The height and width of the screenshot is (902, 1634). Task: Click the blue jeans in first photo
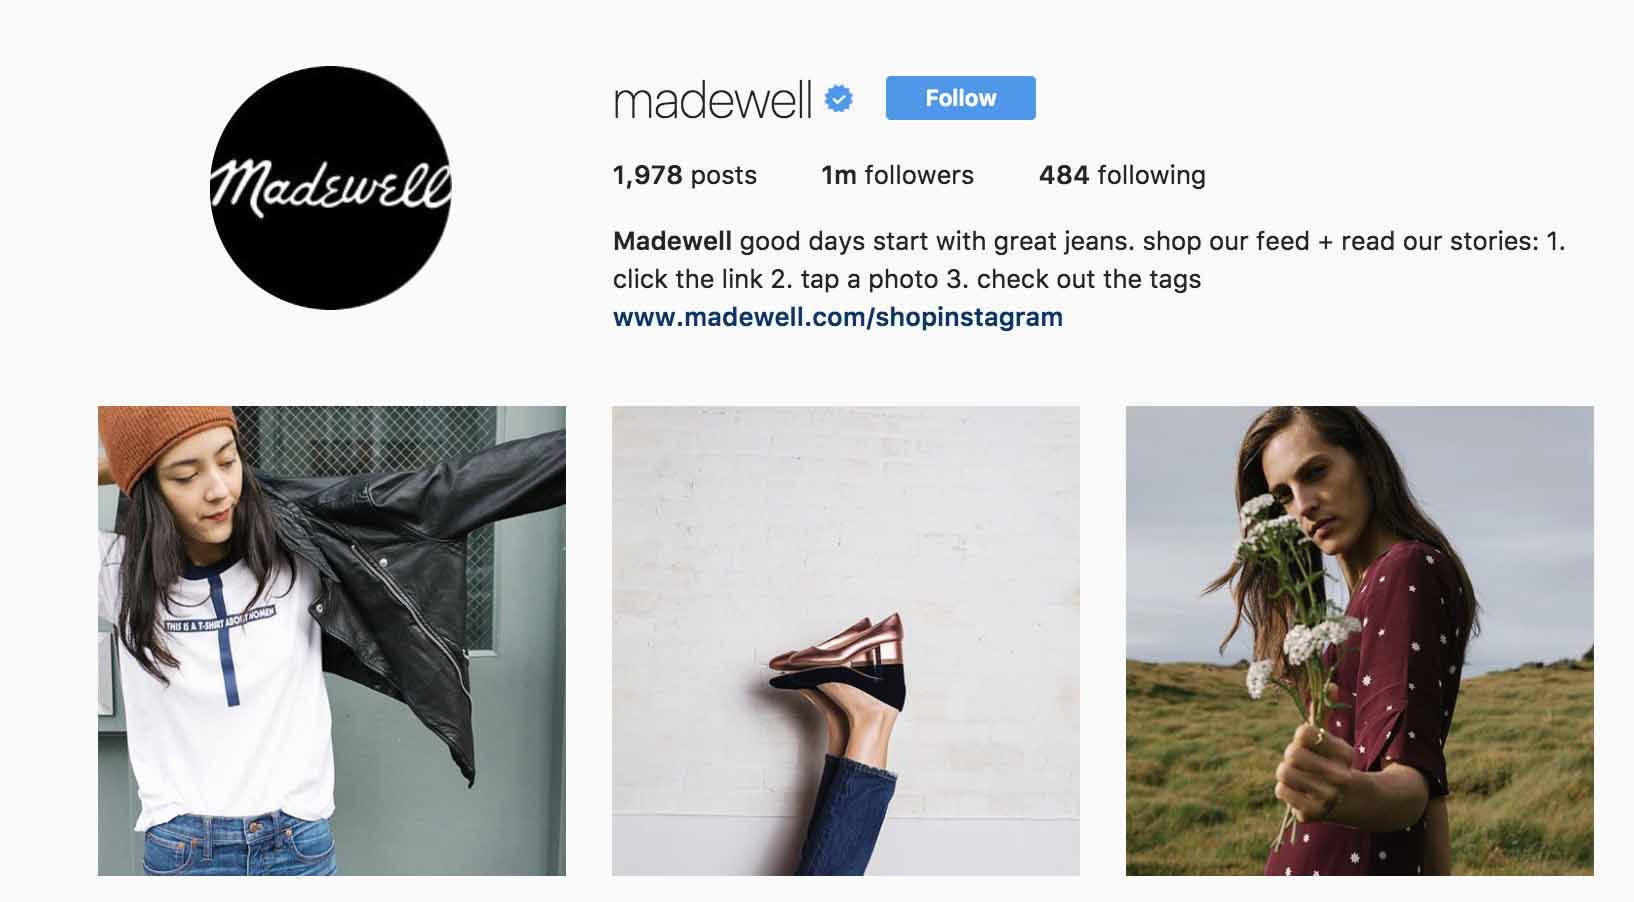pyautogui.click(x=240, y=845)
